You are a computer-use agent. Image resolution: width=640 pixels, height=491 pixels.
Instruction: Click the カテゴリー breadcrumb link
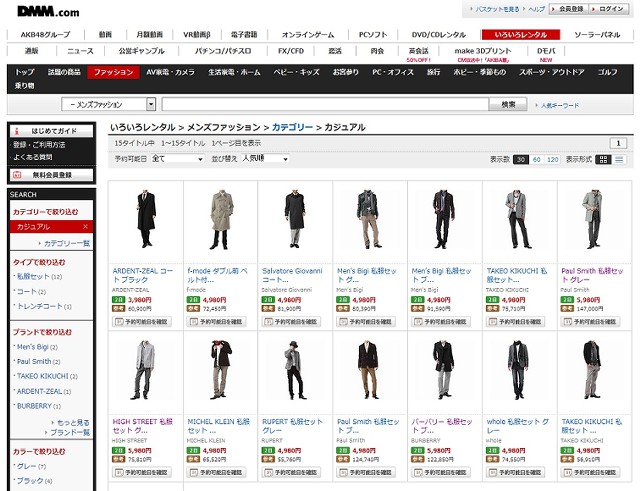pos(292,127)
